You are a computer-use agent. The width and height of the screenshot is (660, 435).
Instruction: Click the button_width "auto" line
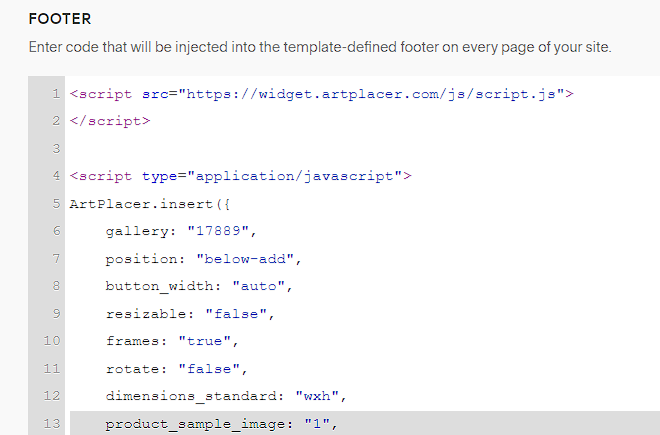point(199,286)
